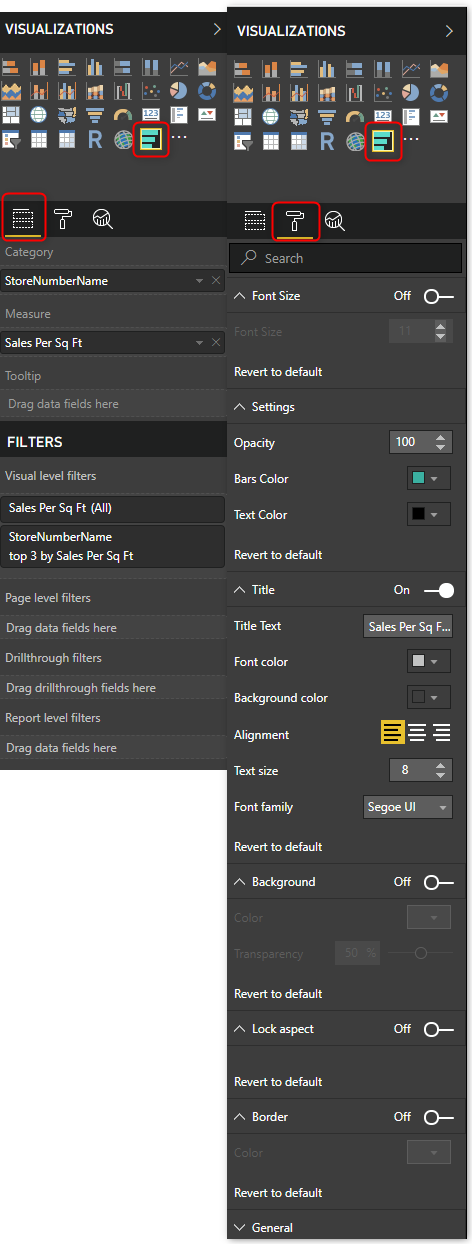Set title alignment to center
Viewport: 472px width, 1244px height.
click(x=417, y=734)
